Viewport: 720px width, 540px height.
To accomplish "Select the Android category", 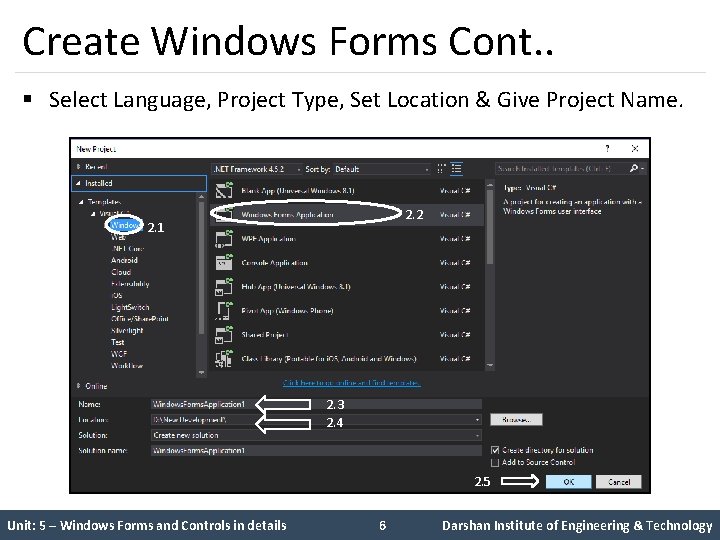I will click(x=124, y=260).
